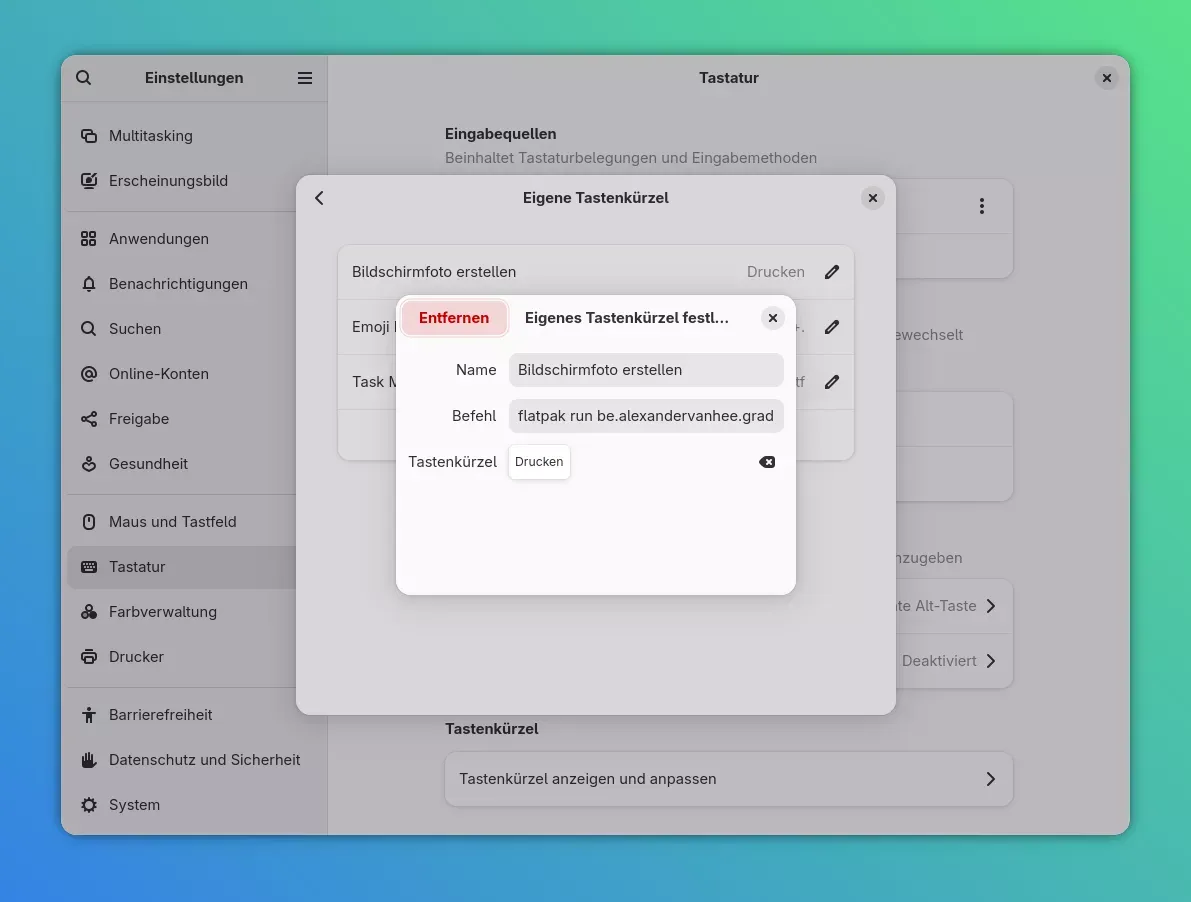Open the Deaktiviert option row
The width and height of the screenshot is (1191, 902).
click(x=948, y=661)
